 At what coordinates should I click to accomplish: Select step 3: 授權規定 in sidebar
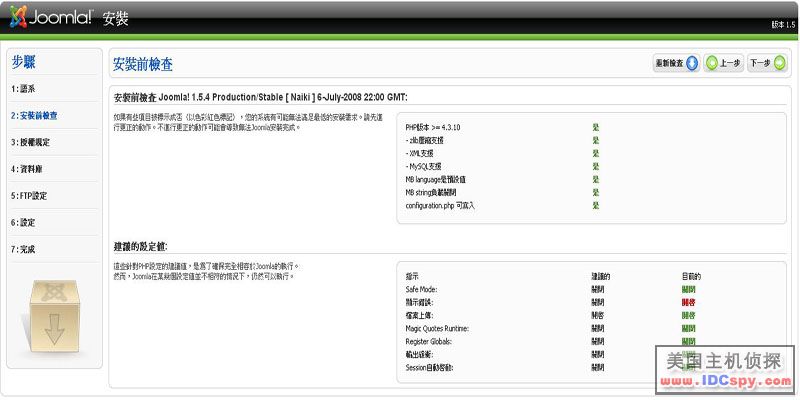31,142
